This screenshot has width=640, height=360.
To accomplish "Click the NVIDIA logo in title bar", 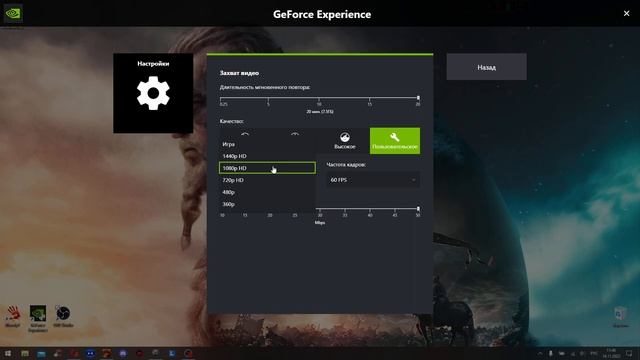I will click(x=13, y=14).
